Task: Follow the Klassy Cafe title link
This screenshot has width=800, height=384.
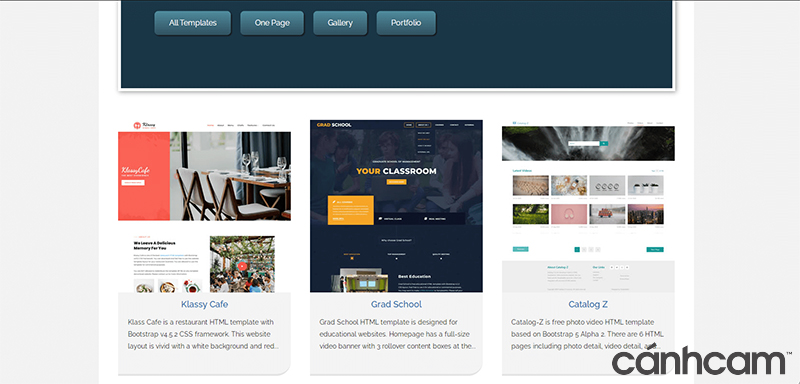Action: click(204, 304)
